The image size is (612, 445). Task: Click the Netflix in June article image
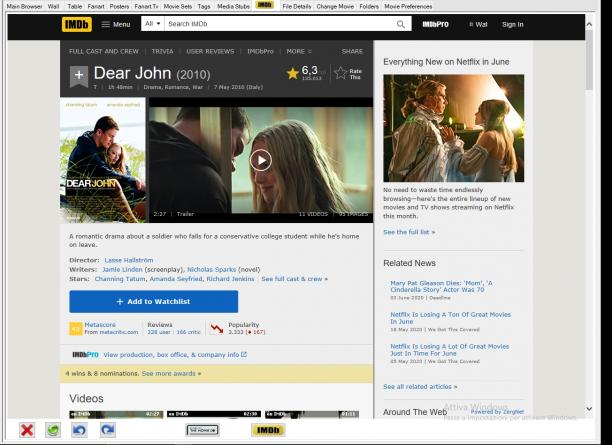tap(454, 128)
